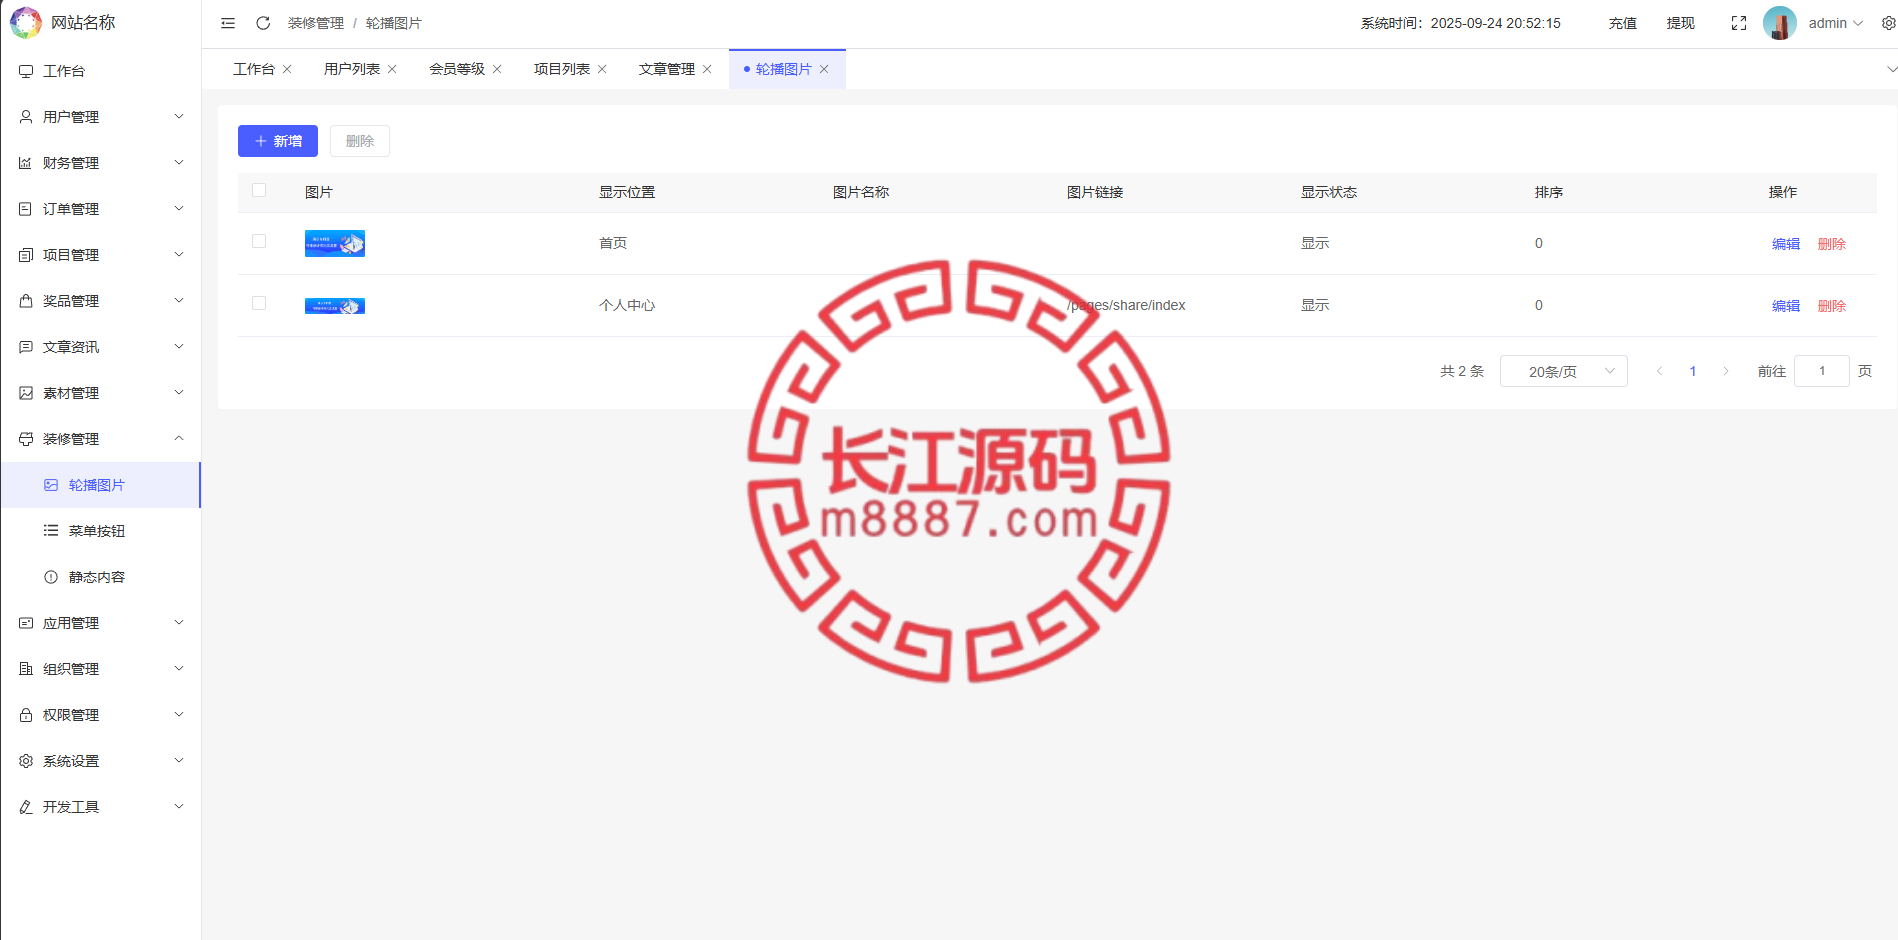This screenshot has width=1898, height=940.
Task: Switch to the 用户列表 tab
Action: pyautogui.click(x=352, y=69)
